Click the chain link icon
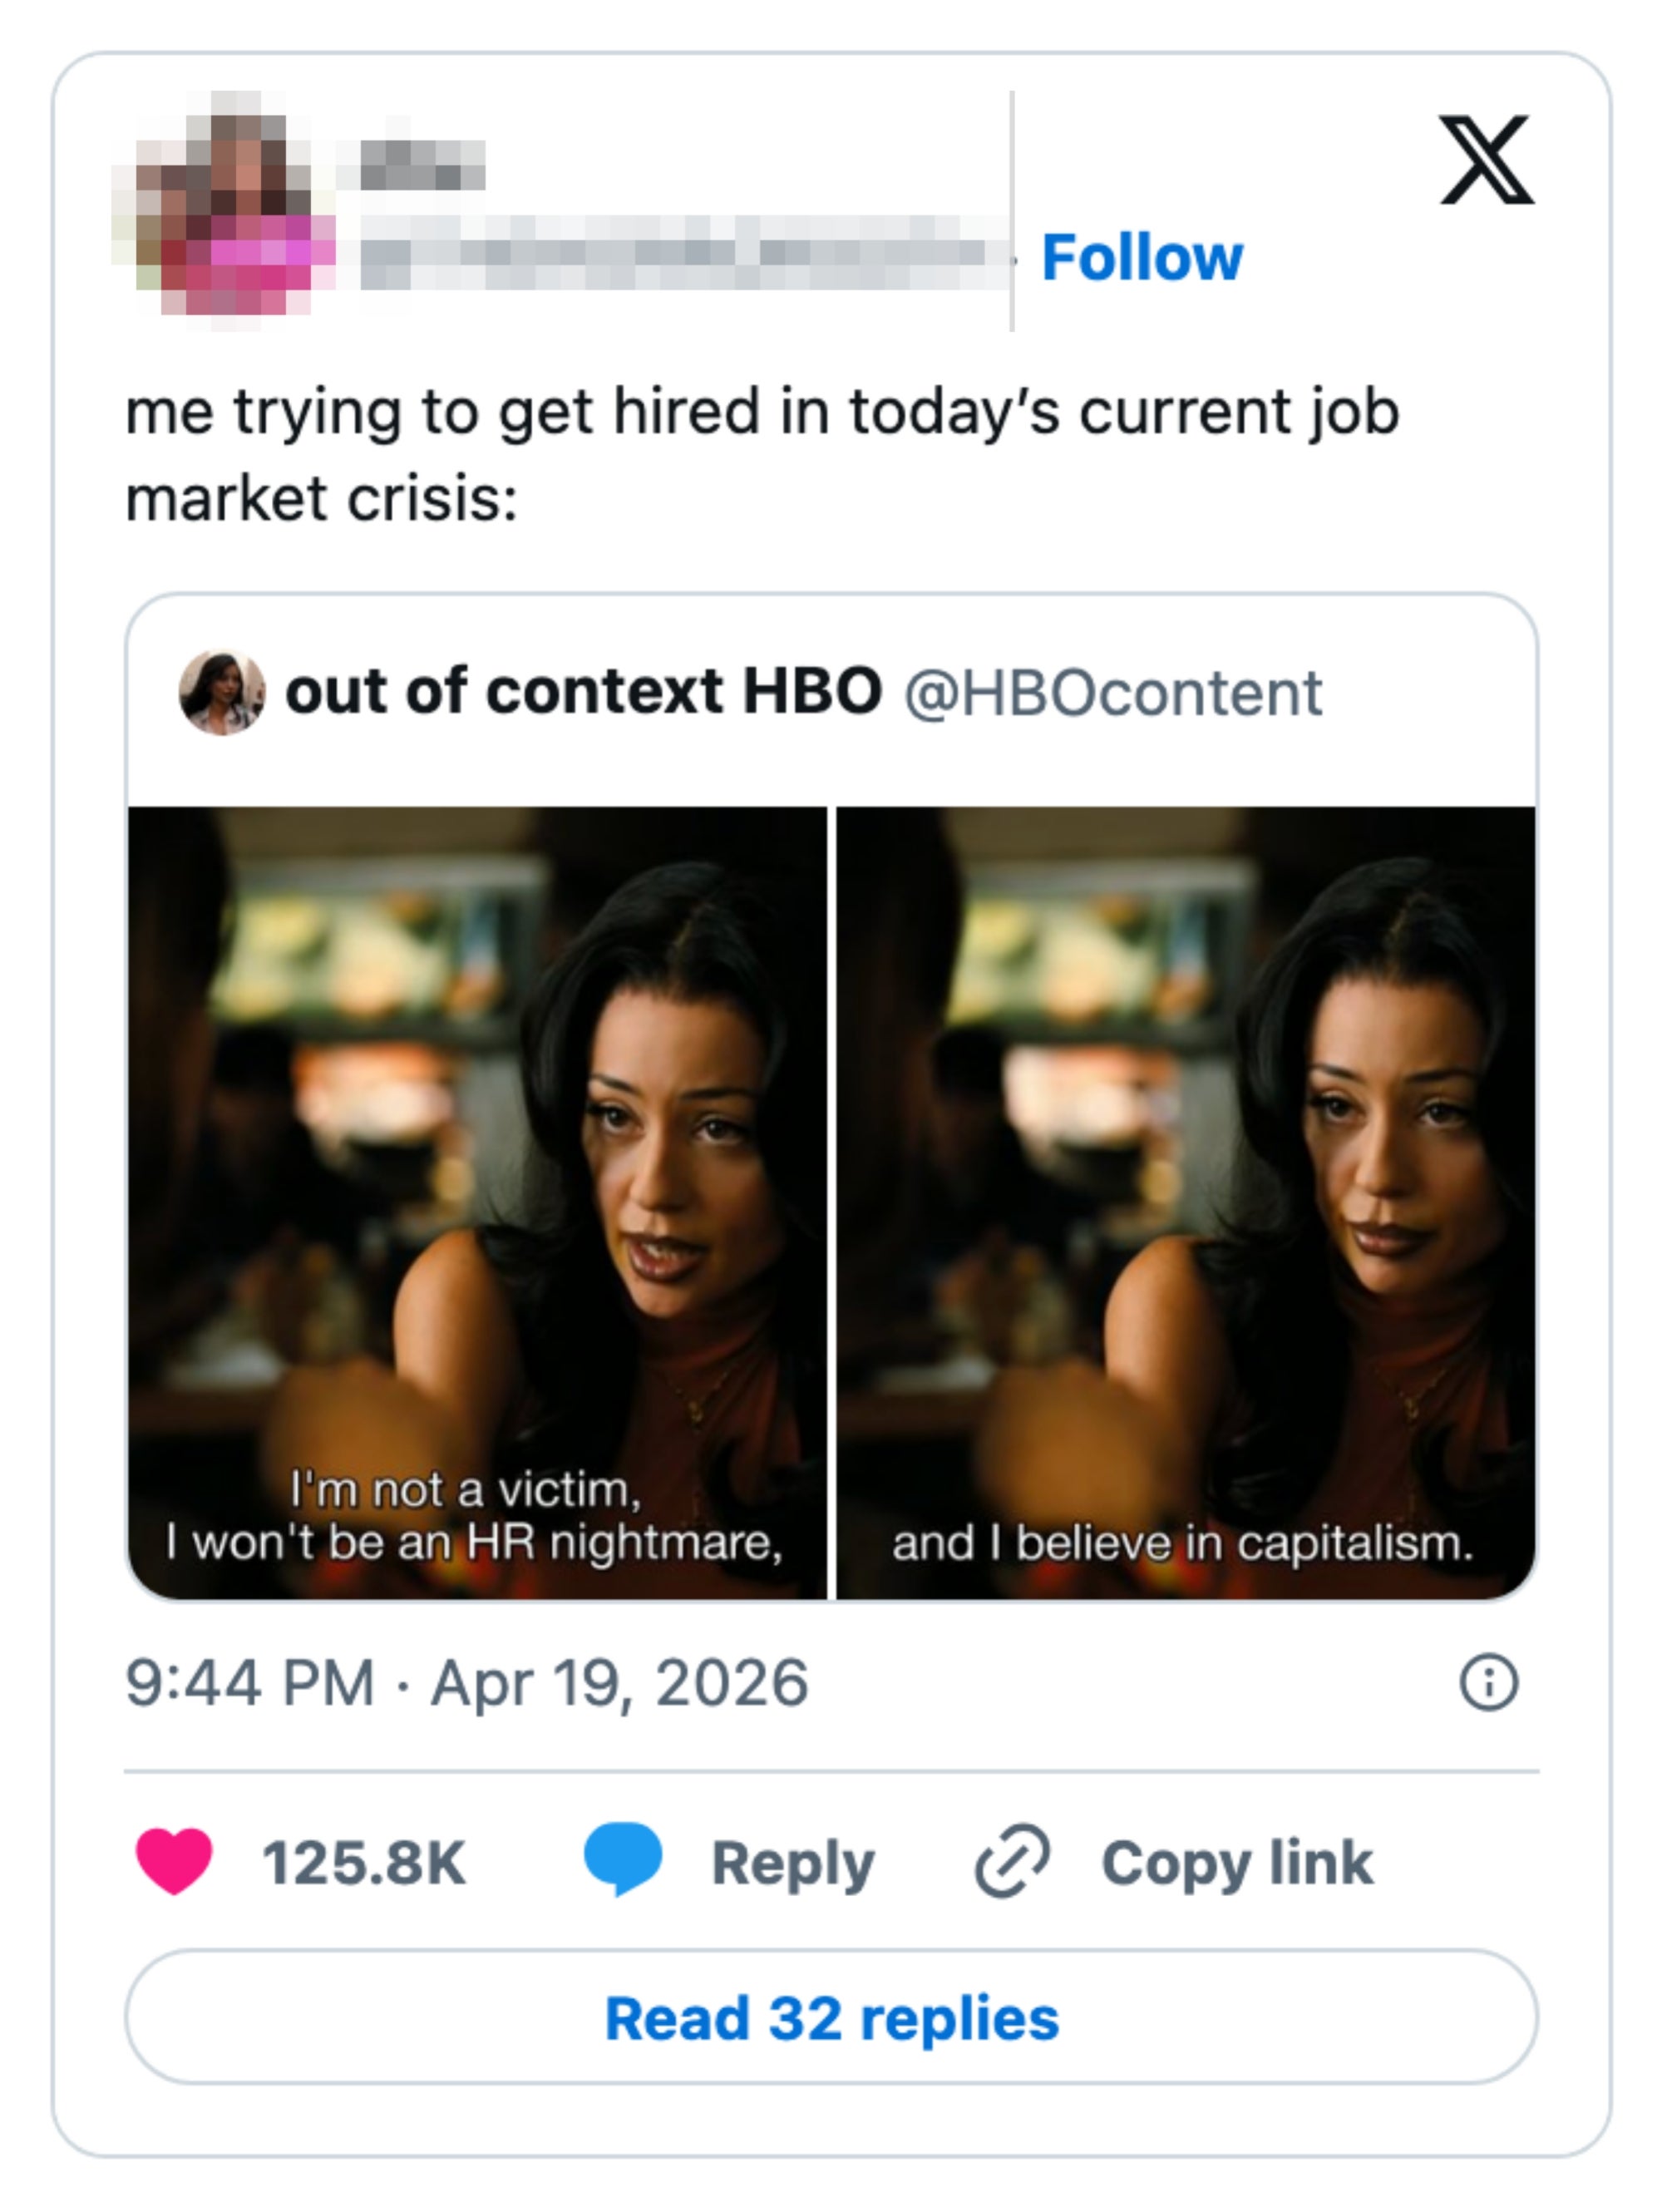This screenshot has height=2212, width=1662. click(x=1011, y=1860)
